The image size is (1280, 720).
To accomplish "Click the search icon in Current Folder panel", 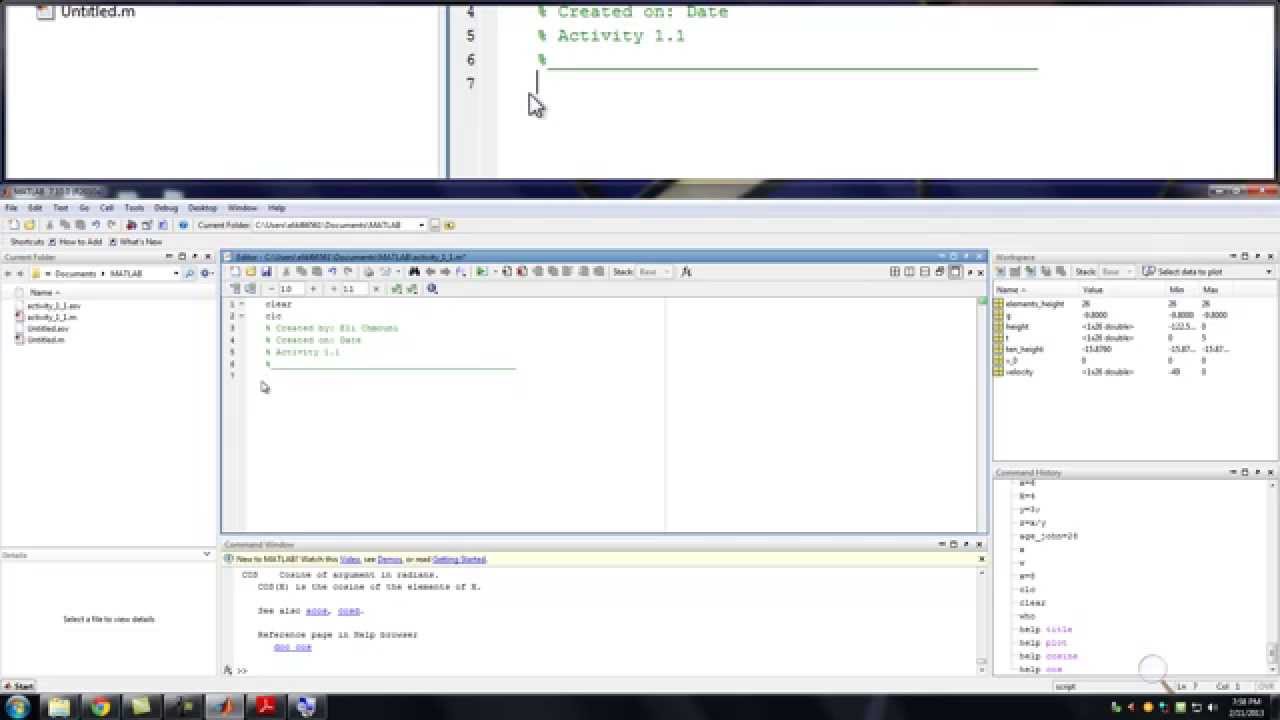I will [190, 273].
